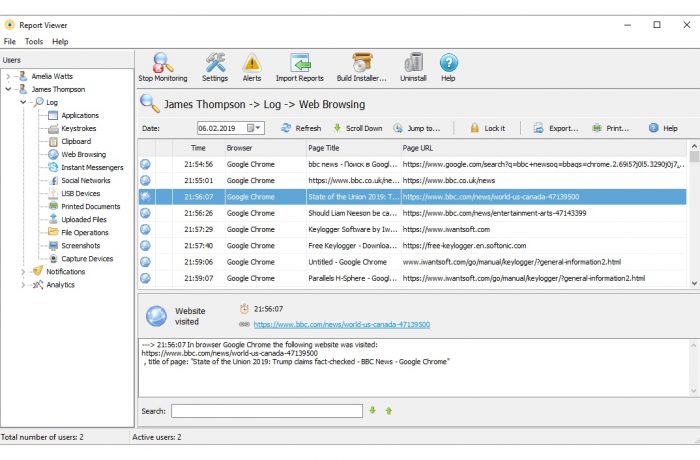700x460 pixels.
Task: Open Build Installer from the toolbar
Action: coord(362,67)
